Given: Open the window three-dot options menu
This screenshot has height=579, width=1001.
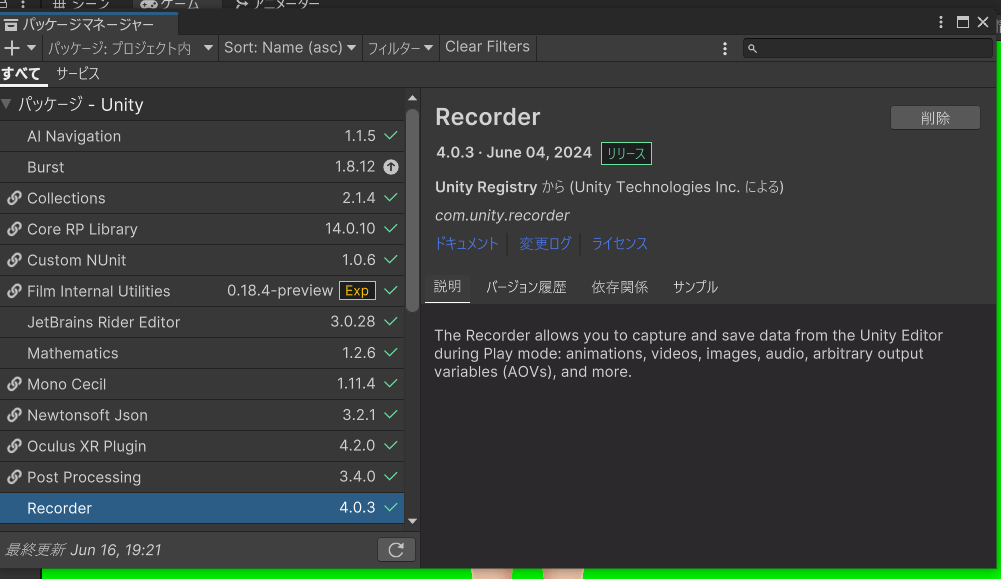Looking at the screenshot, I should pyautogui.click(x=941, y=23).
